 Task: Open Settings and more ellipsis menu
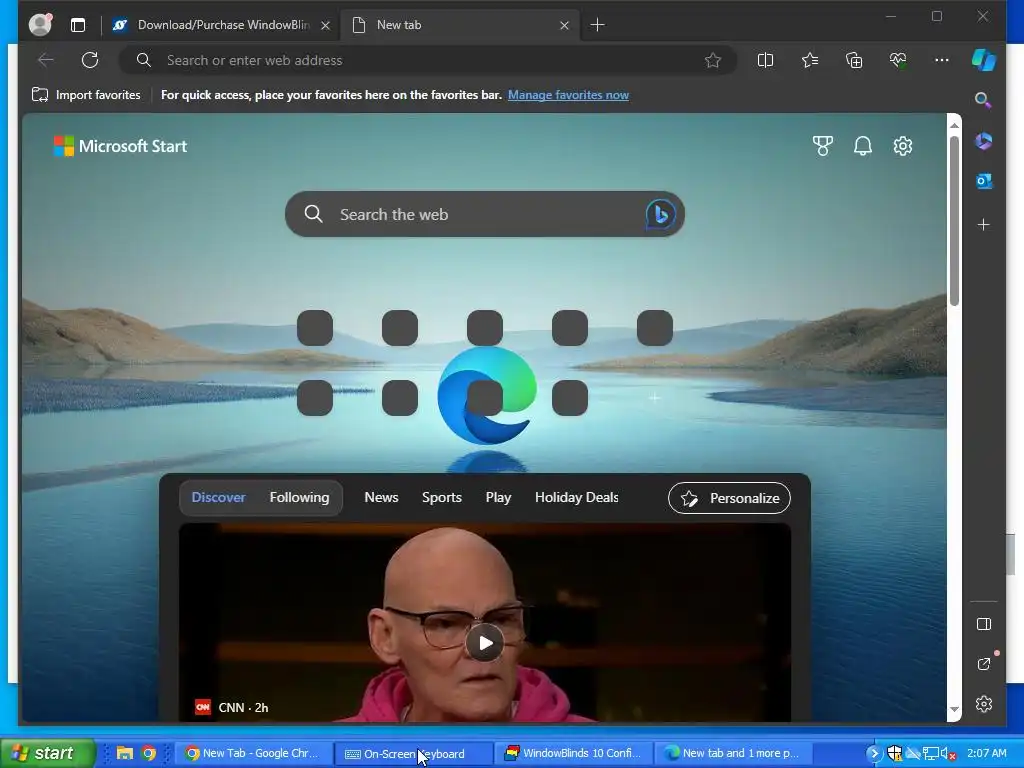click(942, 60)
